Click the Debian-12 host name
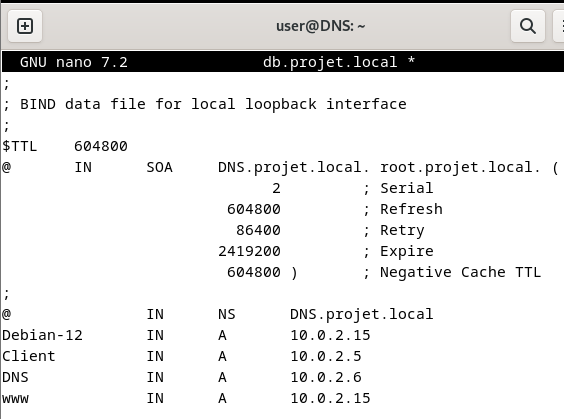 coord(42,335)
